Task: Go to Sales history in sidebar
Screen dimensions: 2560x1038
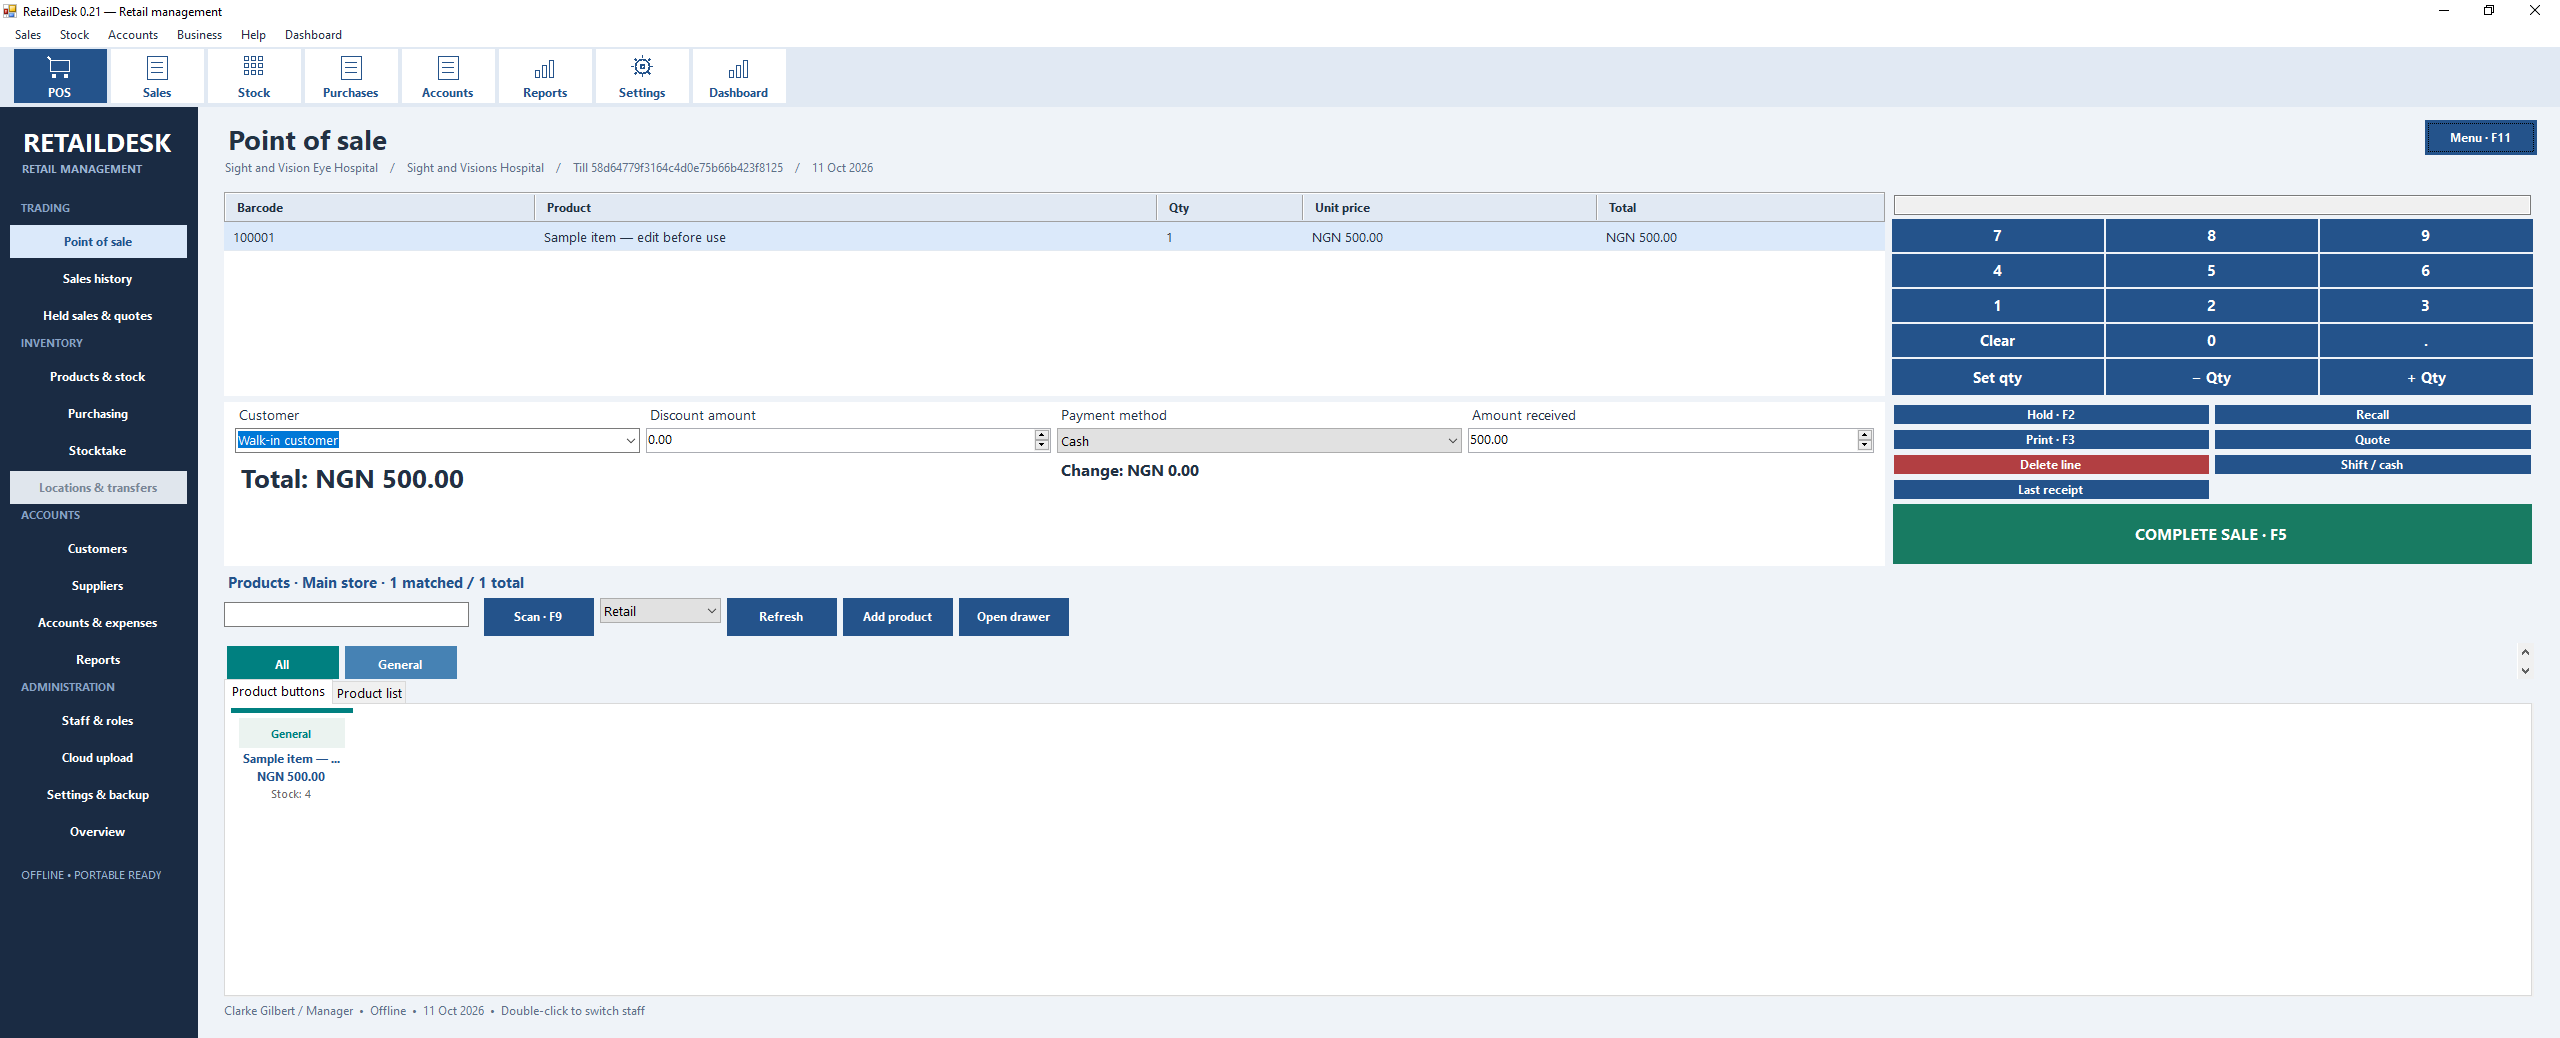Action: (x=98, y=279)
